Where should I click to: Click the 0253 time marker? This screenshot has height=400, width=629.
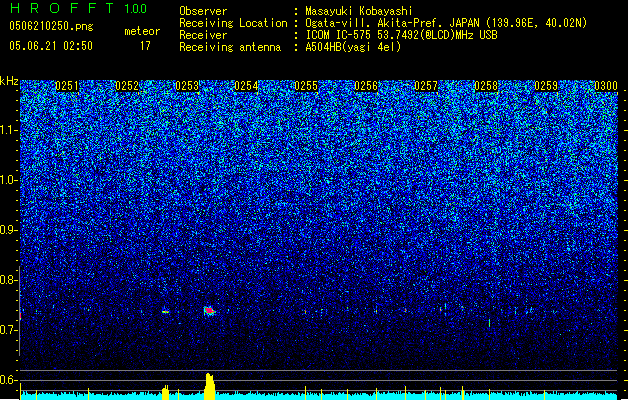click(187, 86)
